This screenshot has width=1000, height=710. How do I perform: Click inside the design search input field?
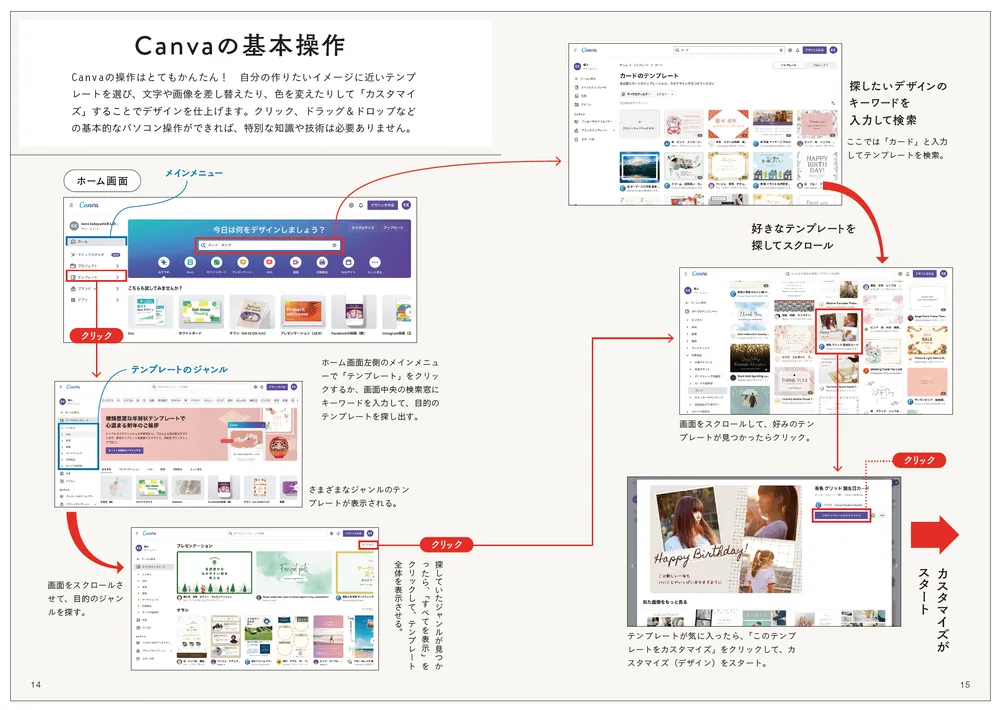tap(270, 245)
